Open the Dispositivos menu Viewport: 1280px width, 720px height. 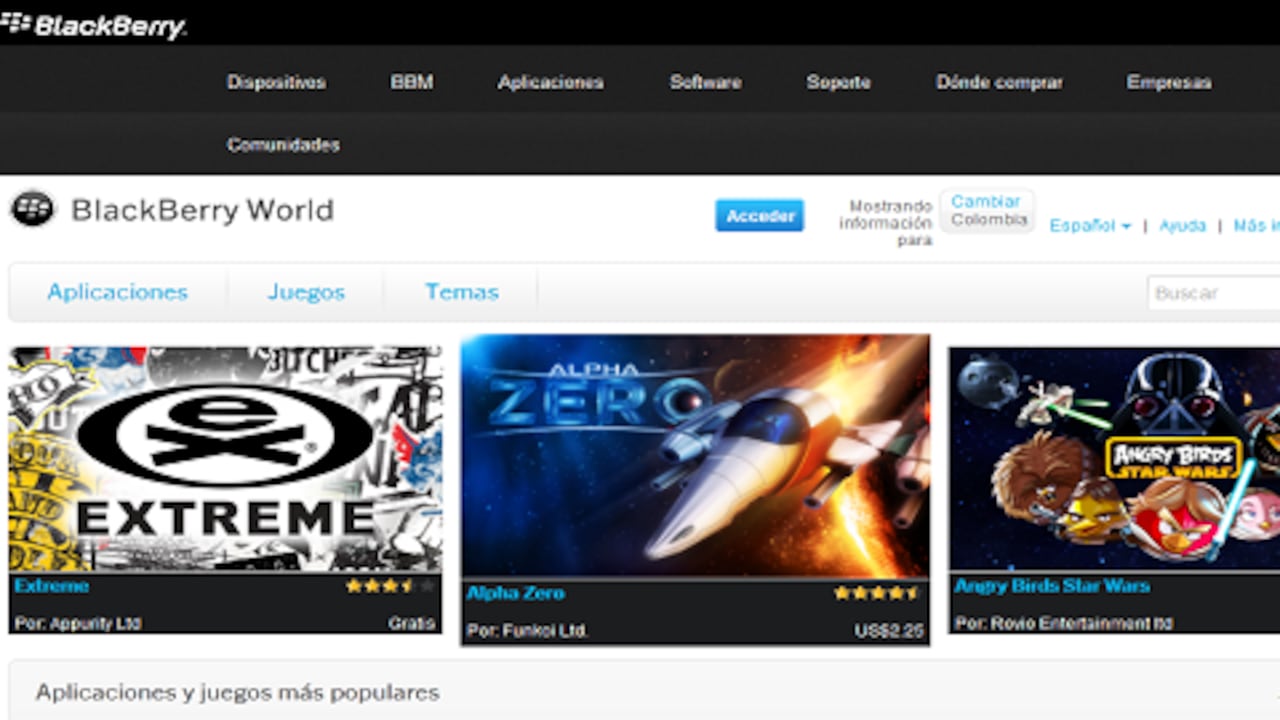click(276, 83)
